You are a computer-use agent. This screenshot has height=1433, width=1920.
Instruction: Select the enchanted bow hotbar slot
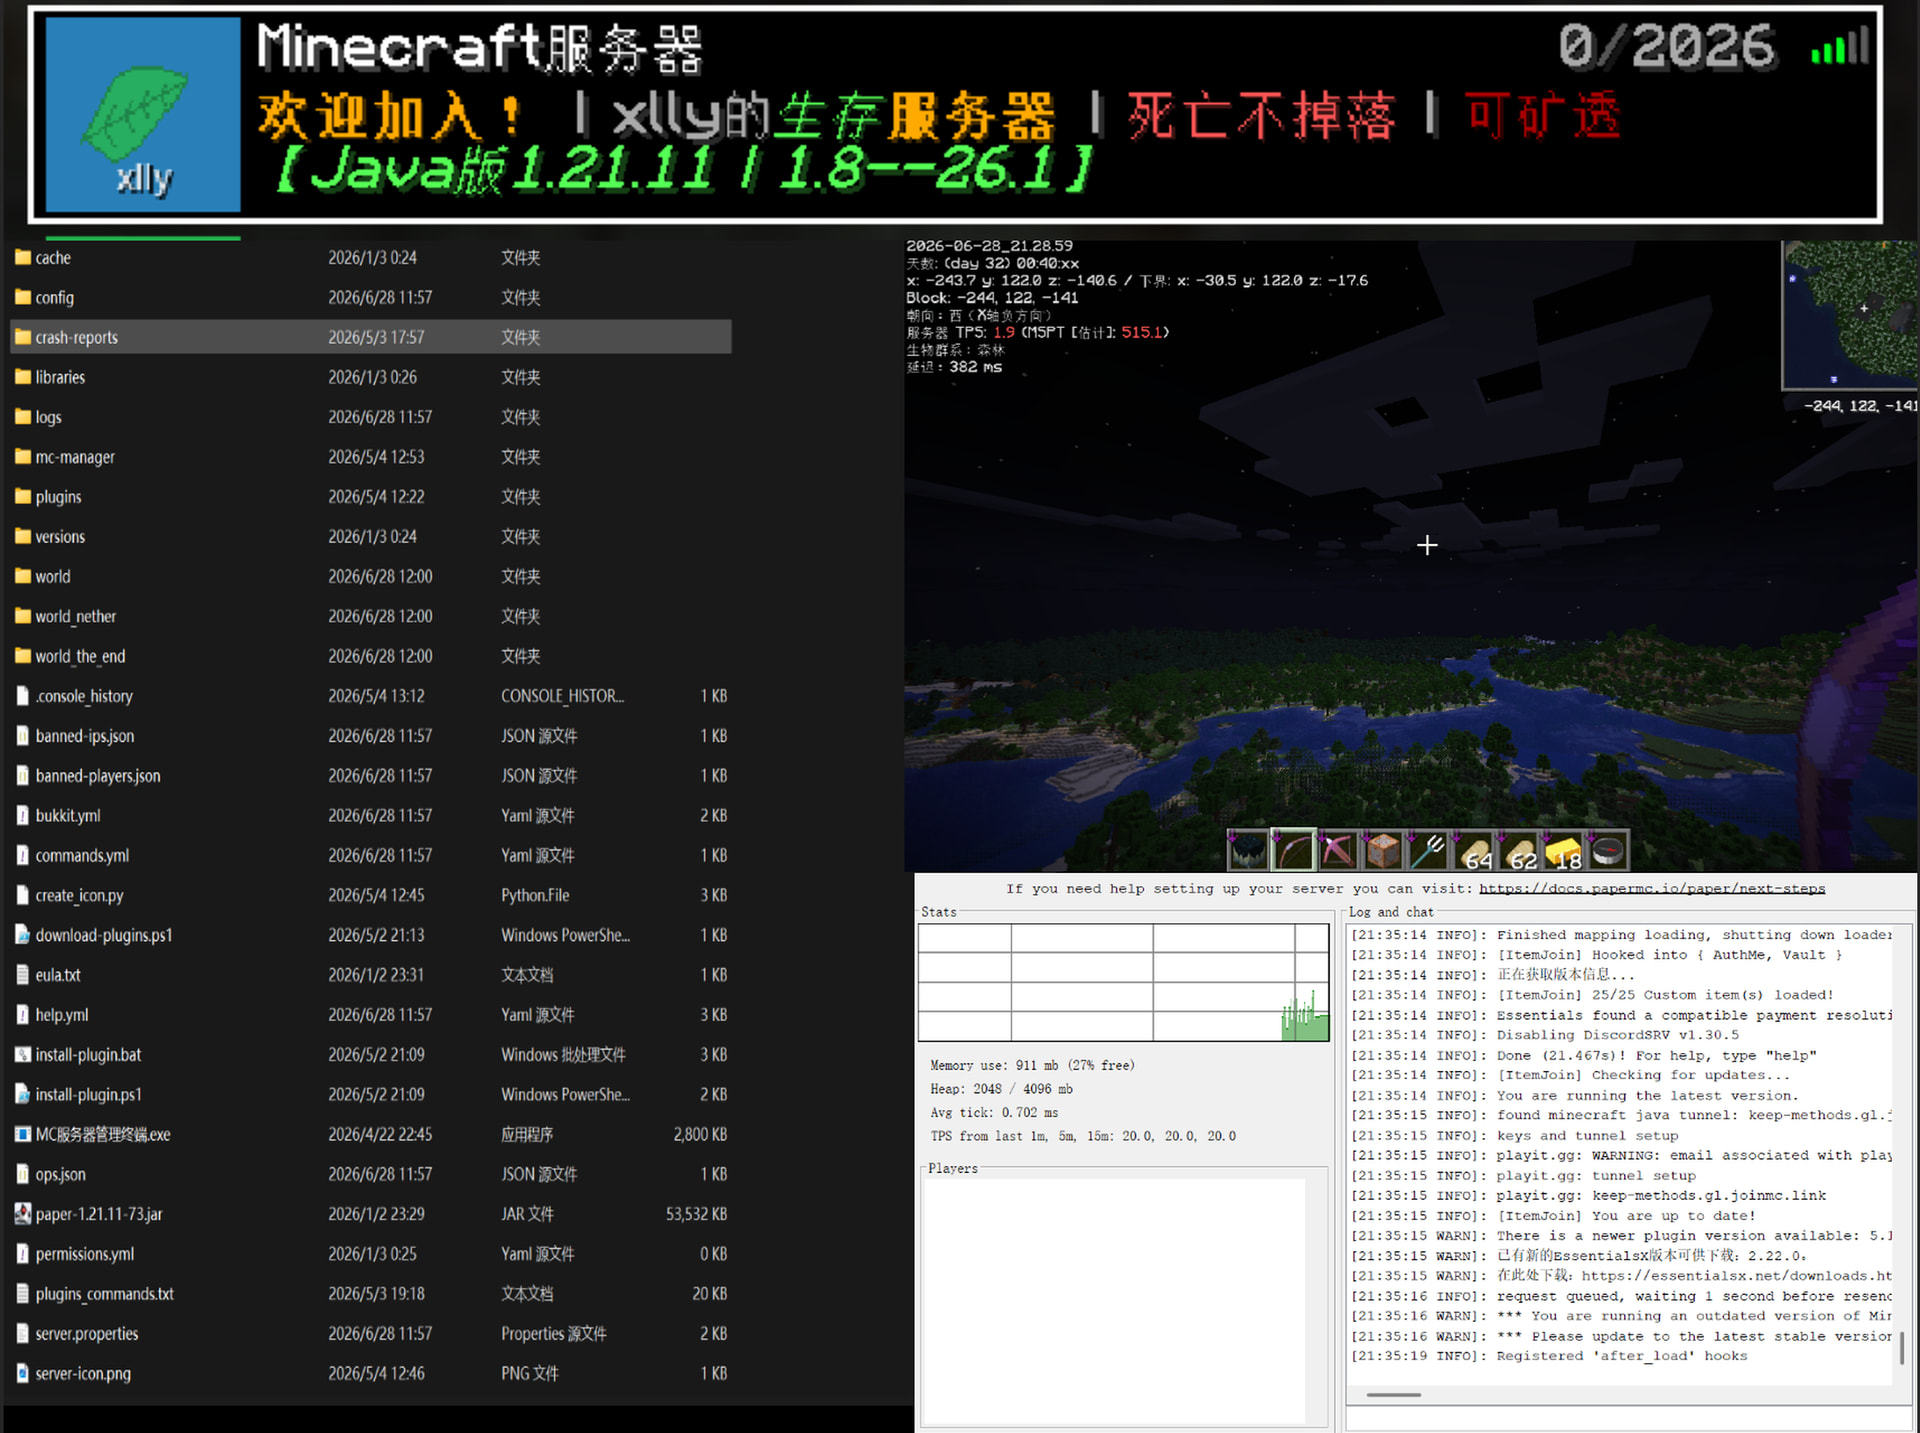pos(1293,851)
